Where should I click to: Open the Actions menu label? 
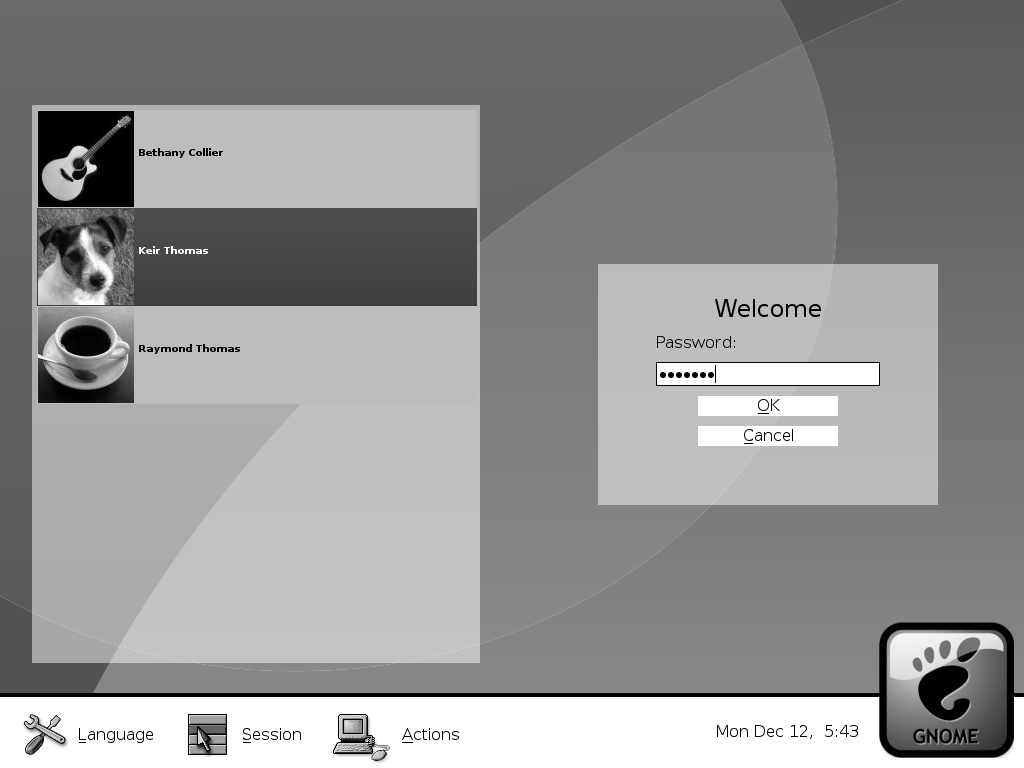pyautogui.click(x=430, y=735)
